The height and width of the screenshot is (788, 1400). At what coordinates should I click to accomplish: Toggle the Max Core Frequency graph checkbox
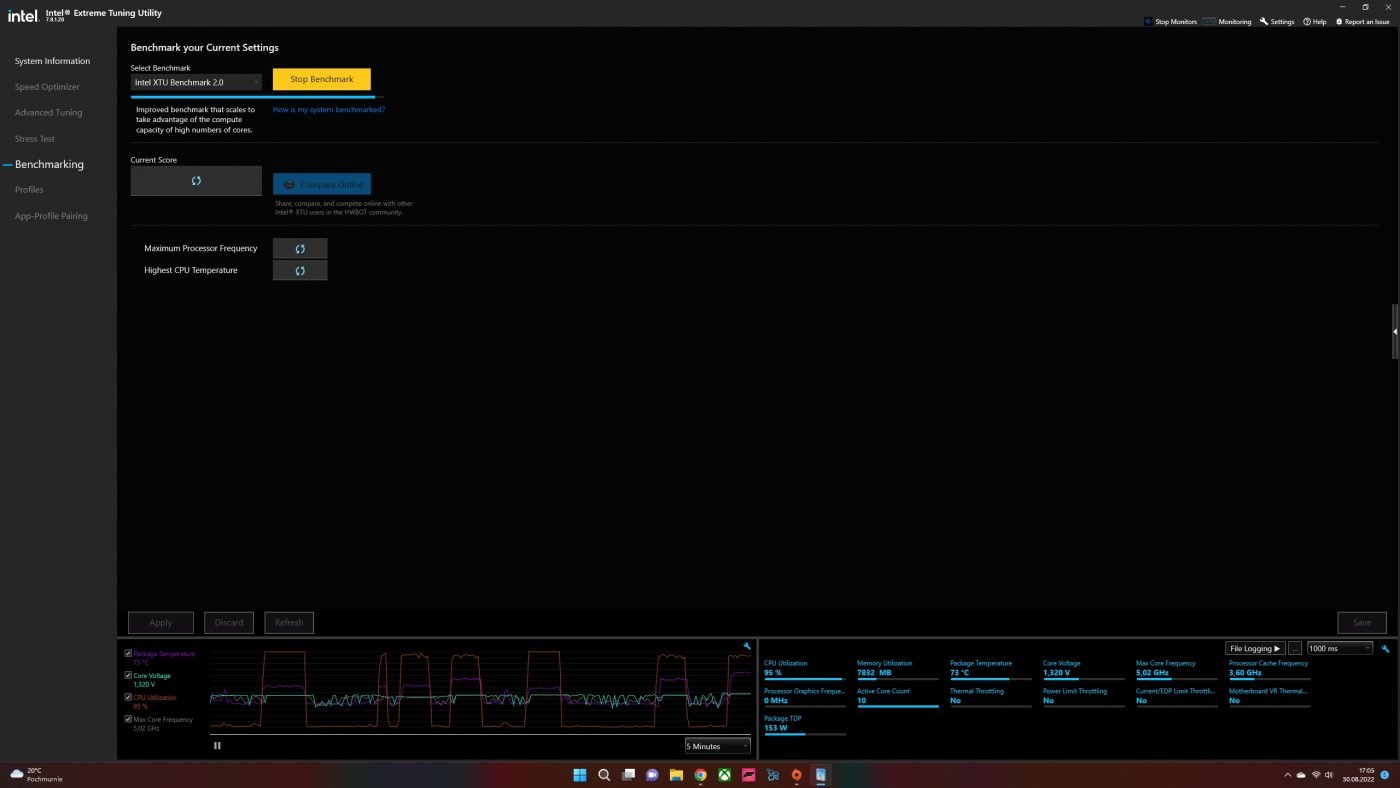coord(128,719)
